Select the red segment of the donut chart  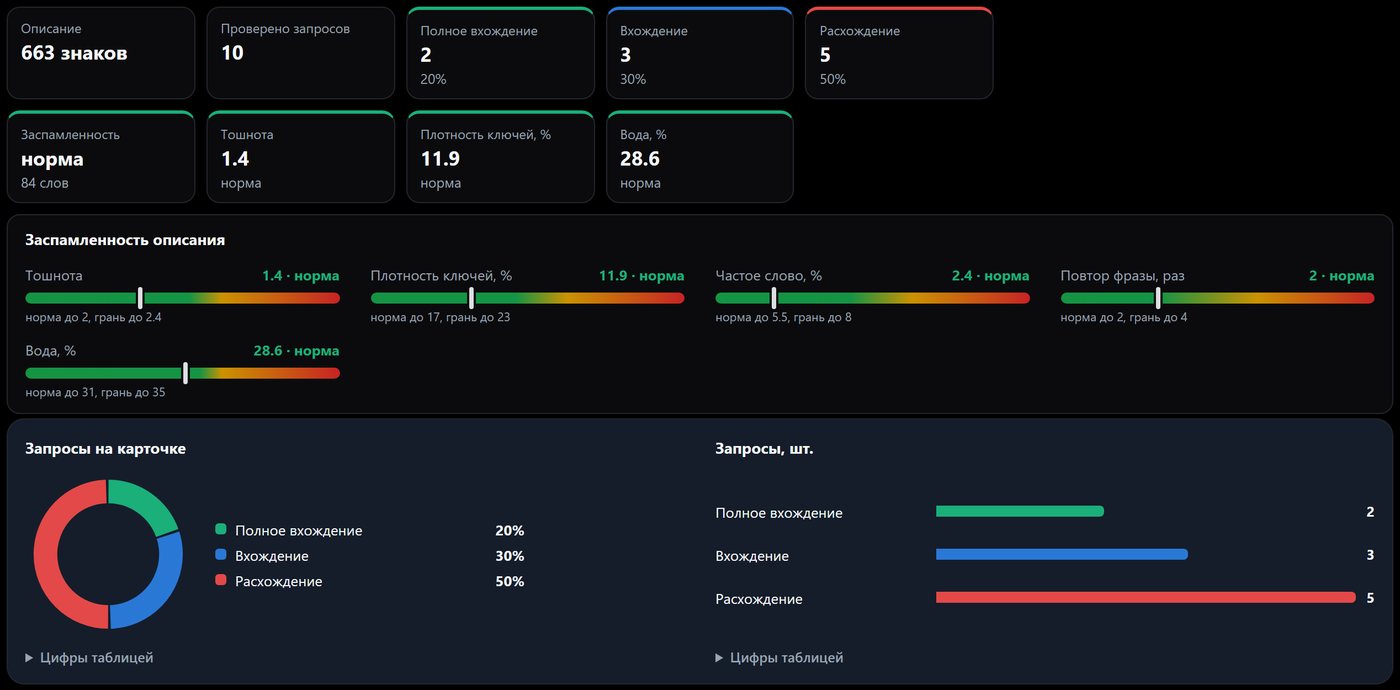(x=47, y=554)
